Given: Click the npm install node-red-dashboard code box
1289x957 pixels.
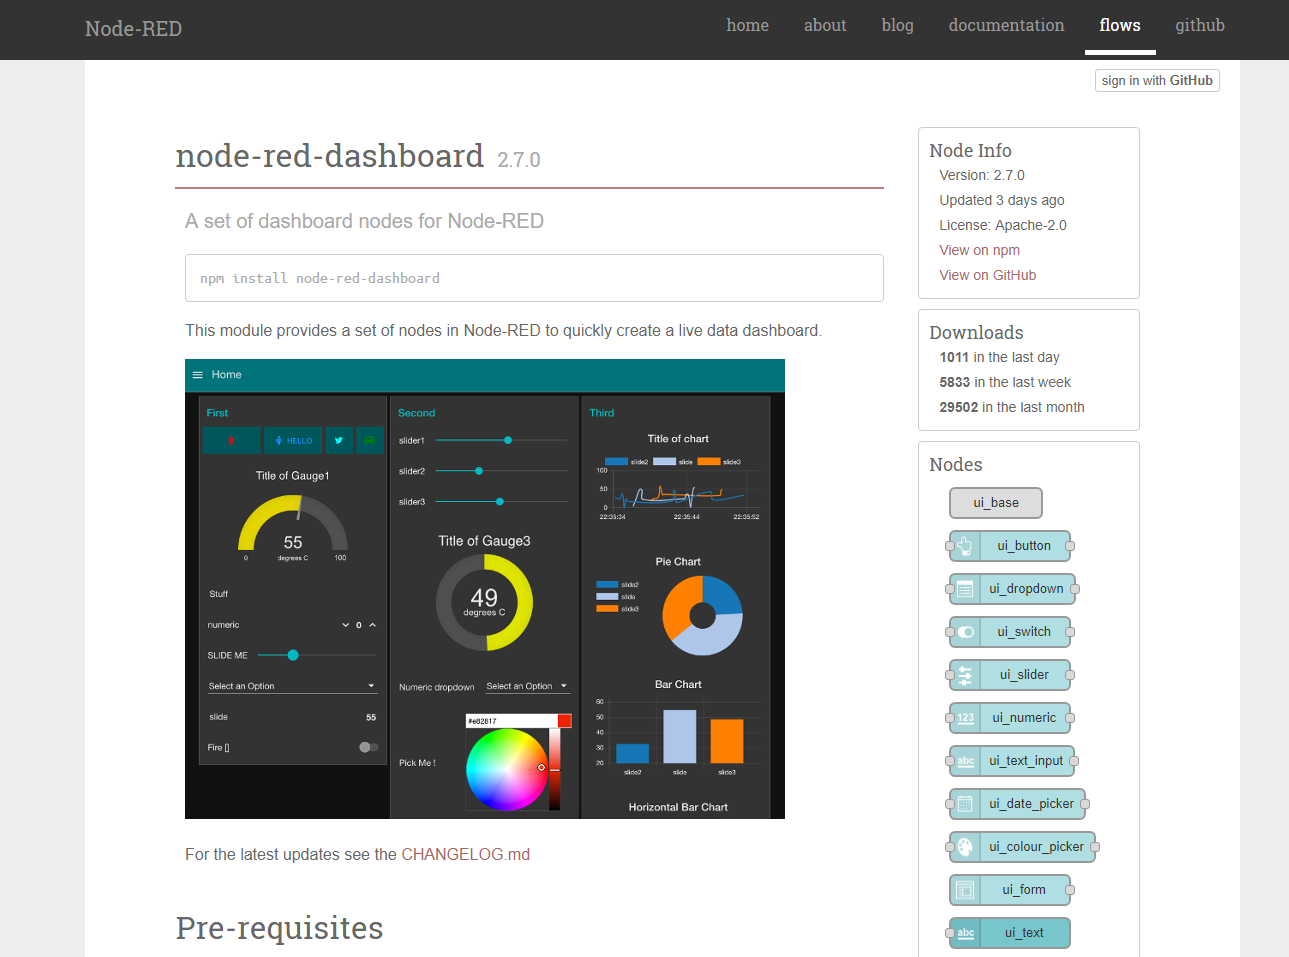Looking at the screenshot, I should [x=534, y=278].
